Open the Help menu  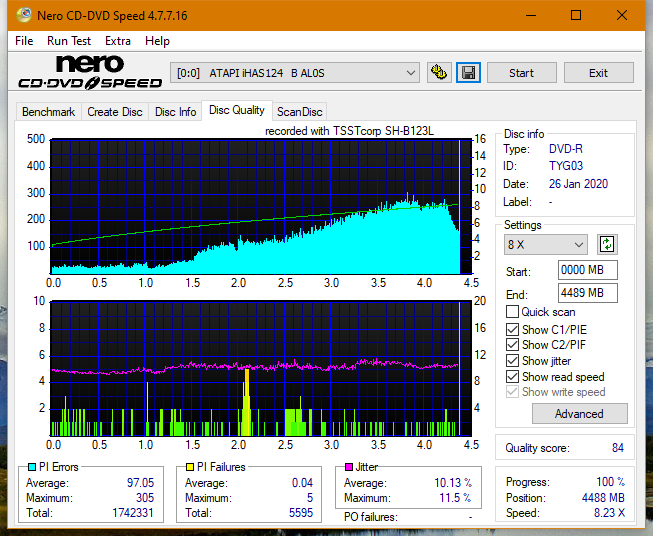click(x=157, y=41)
